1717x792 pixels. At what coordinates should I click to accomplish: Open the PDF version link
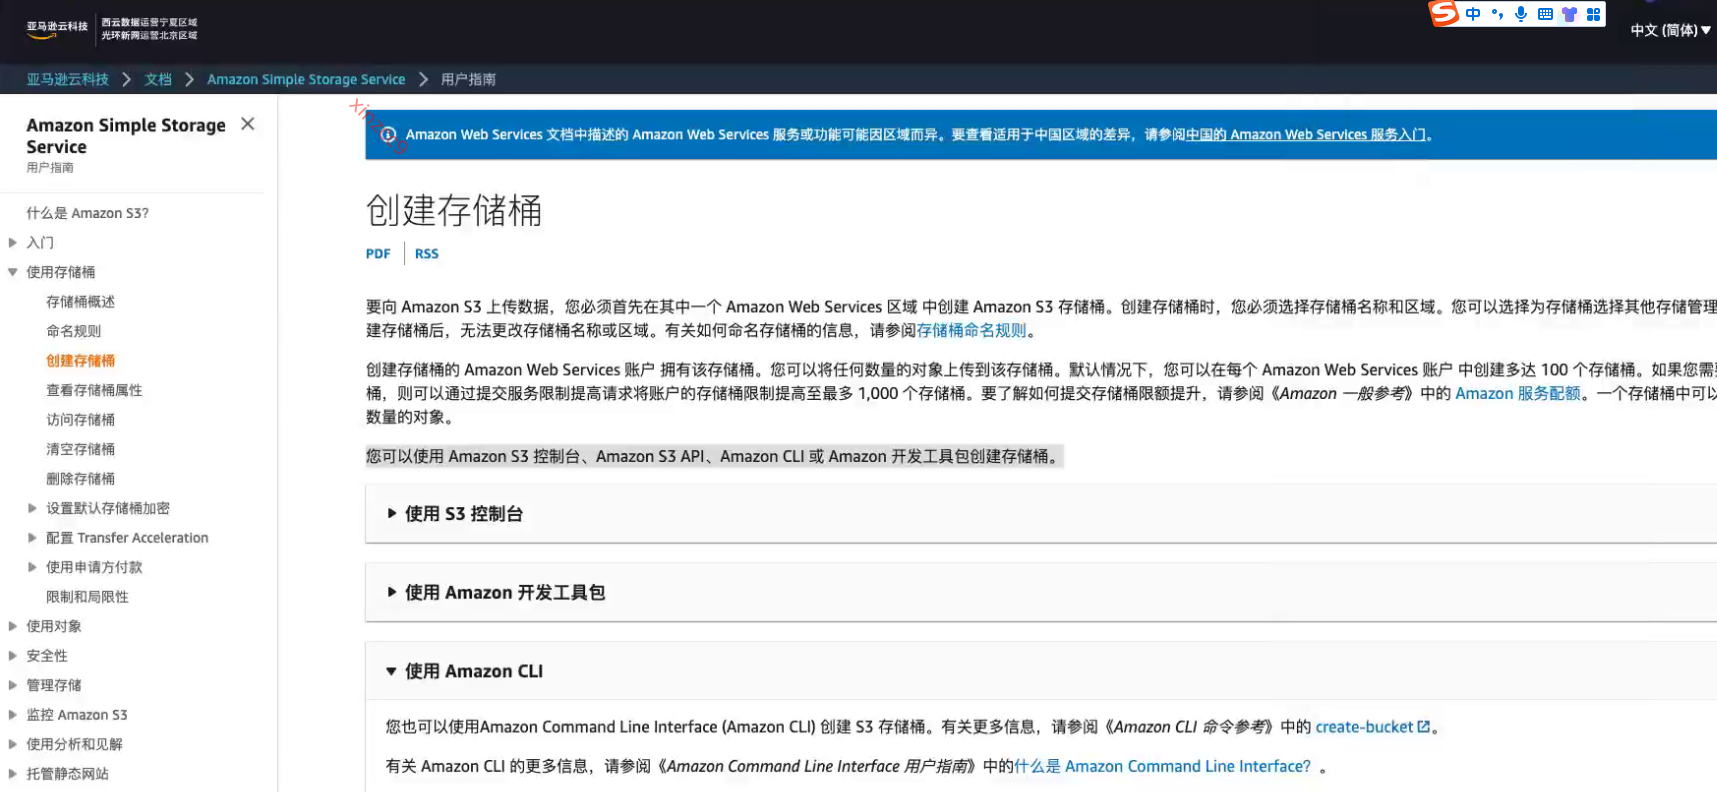click(378, 254)
